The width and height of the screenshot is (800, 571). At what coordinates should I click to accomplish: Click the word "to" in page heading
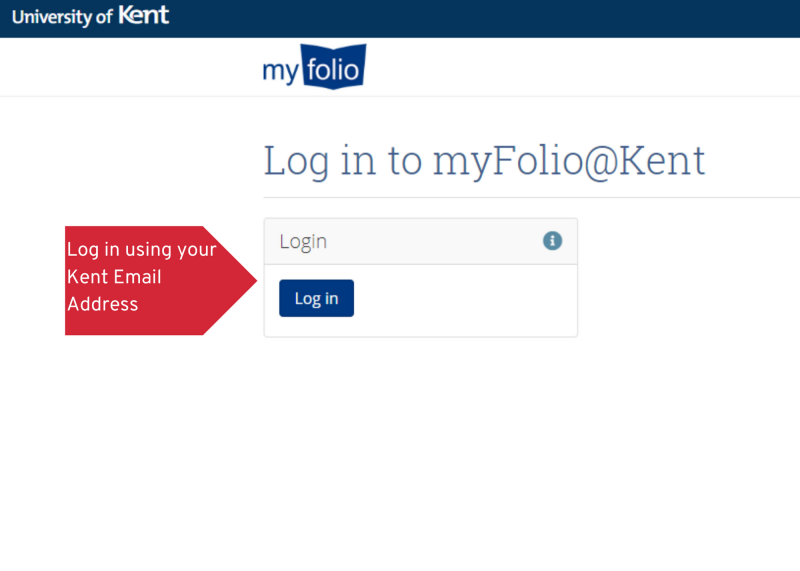405,161
